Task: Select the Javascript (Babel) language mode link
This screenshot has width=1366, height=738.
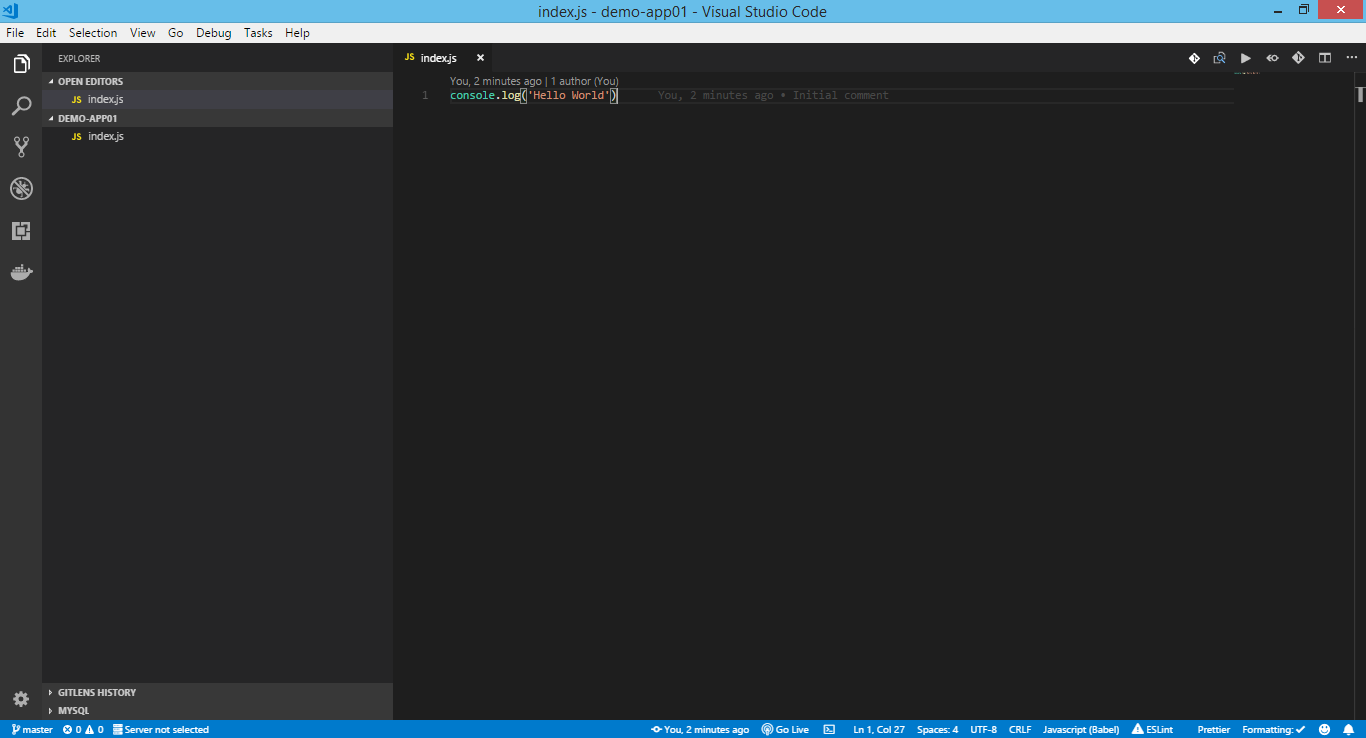Action: click(1081, 729)
